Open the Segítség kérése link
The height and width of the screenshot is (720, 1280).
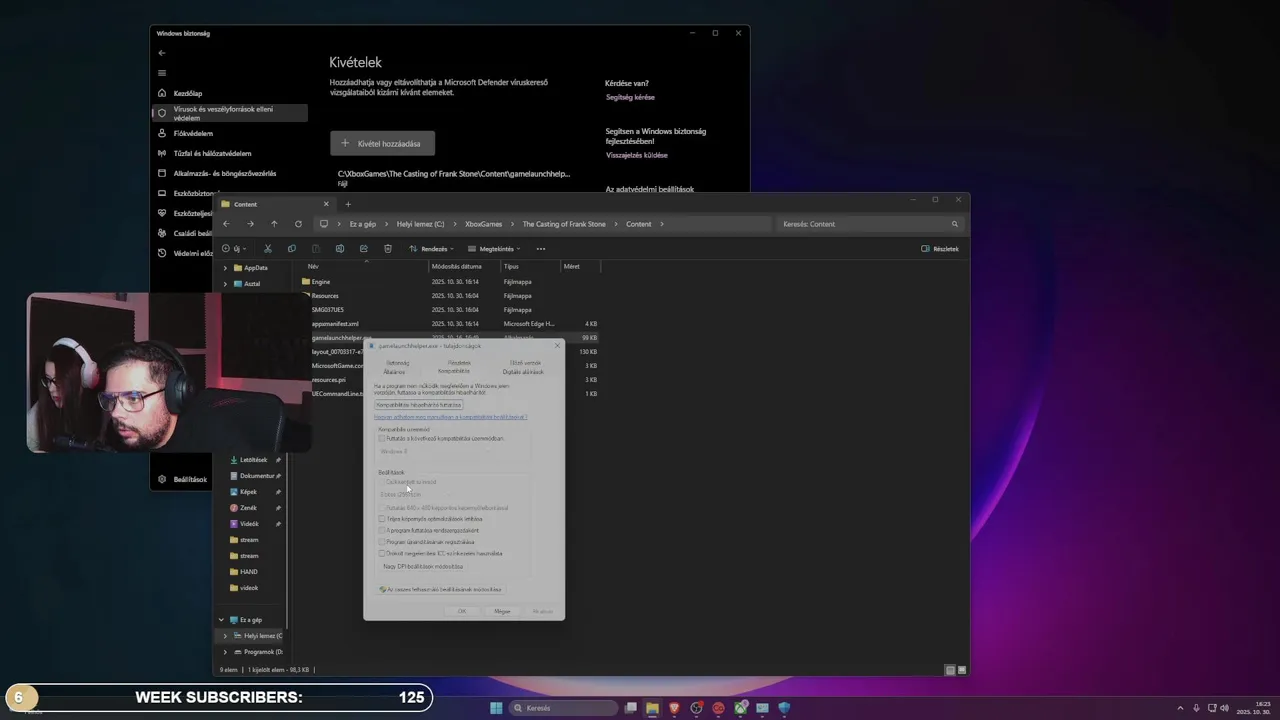pyautogui.click(x=630, y=97)
